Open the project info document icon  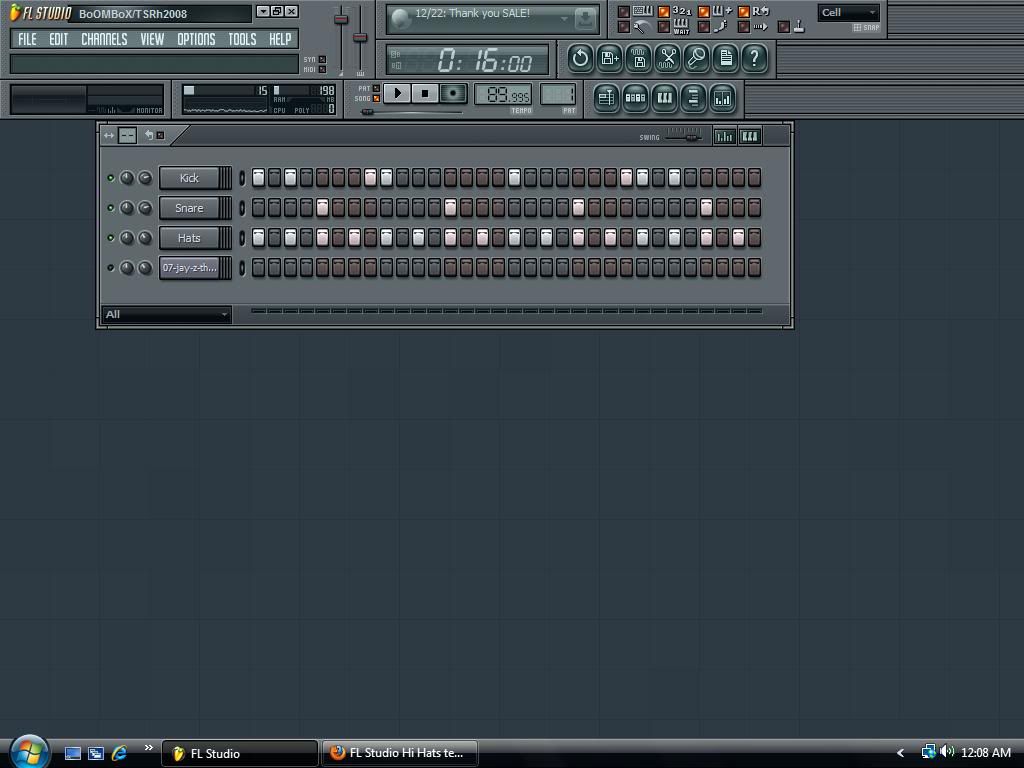tap(726, 59)
